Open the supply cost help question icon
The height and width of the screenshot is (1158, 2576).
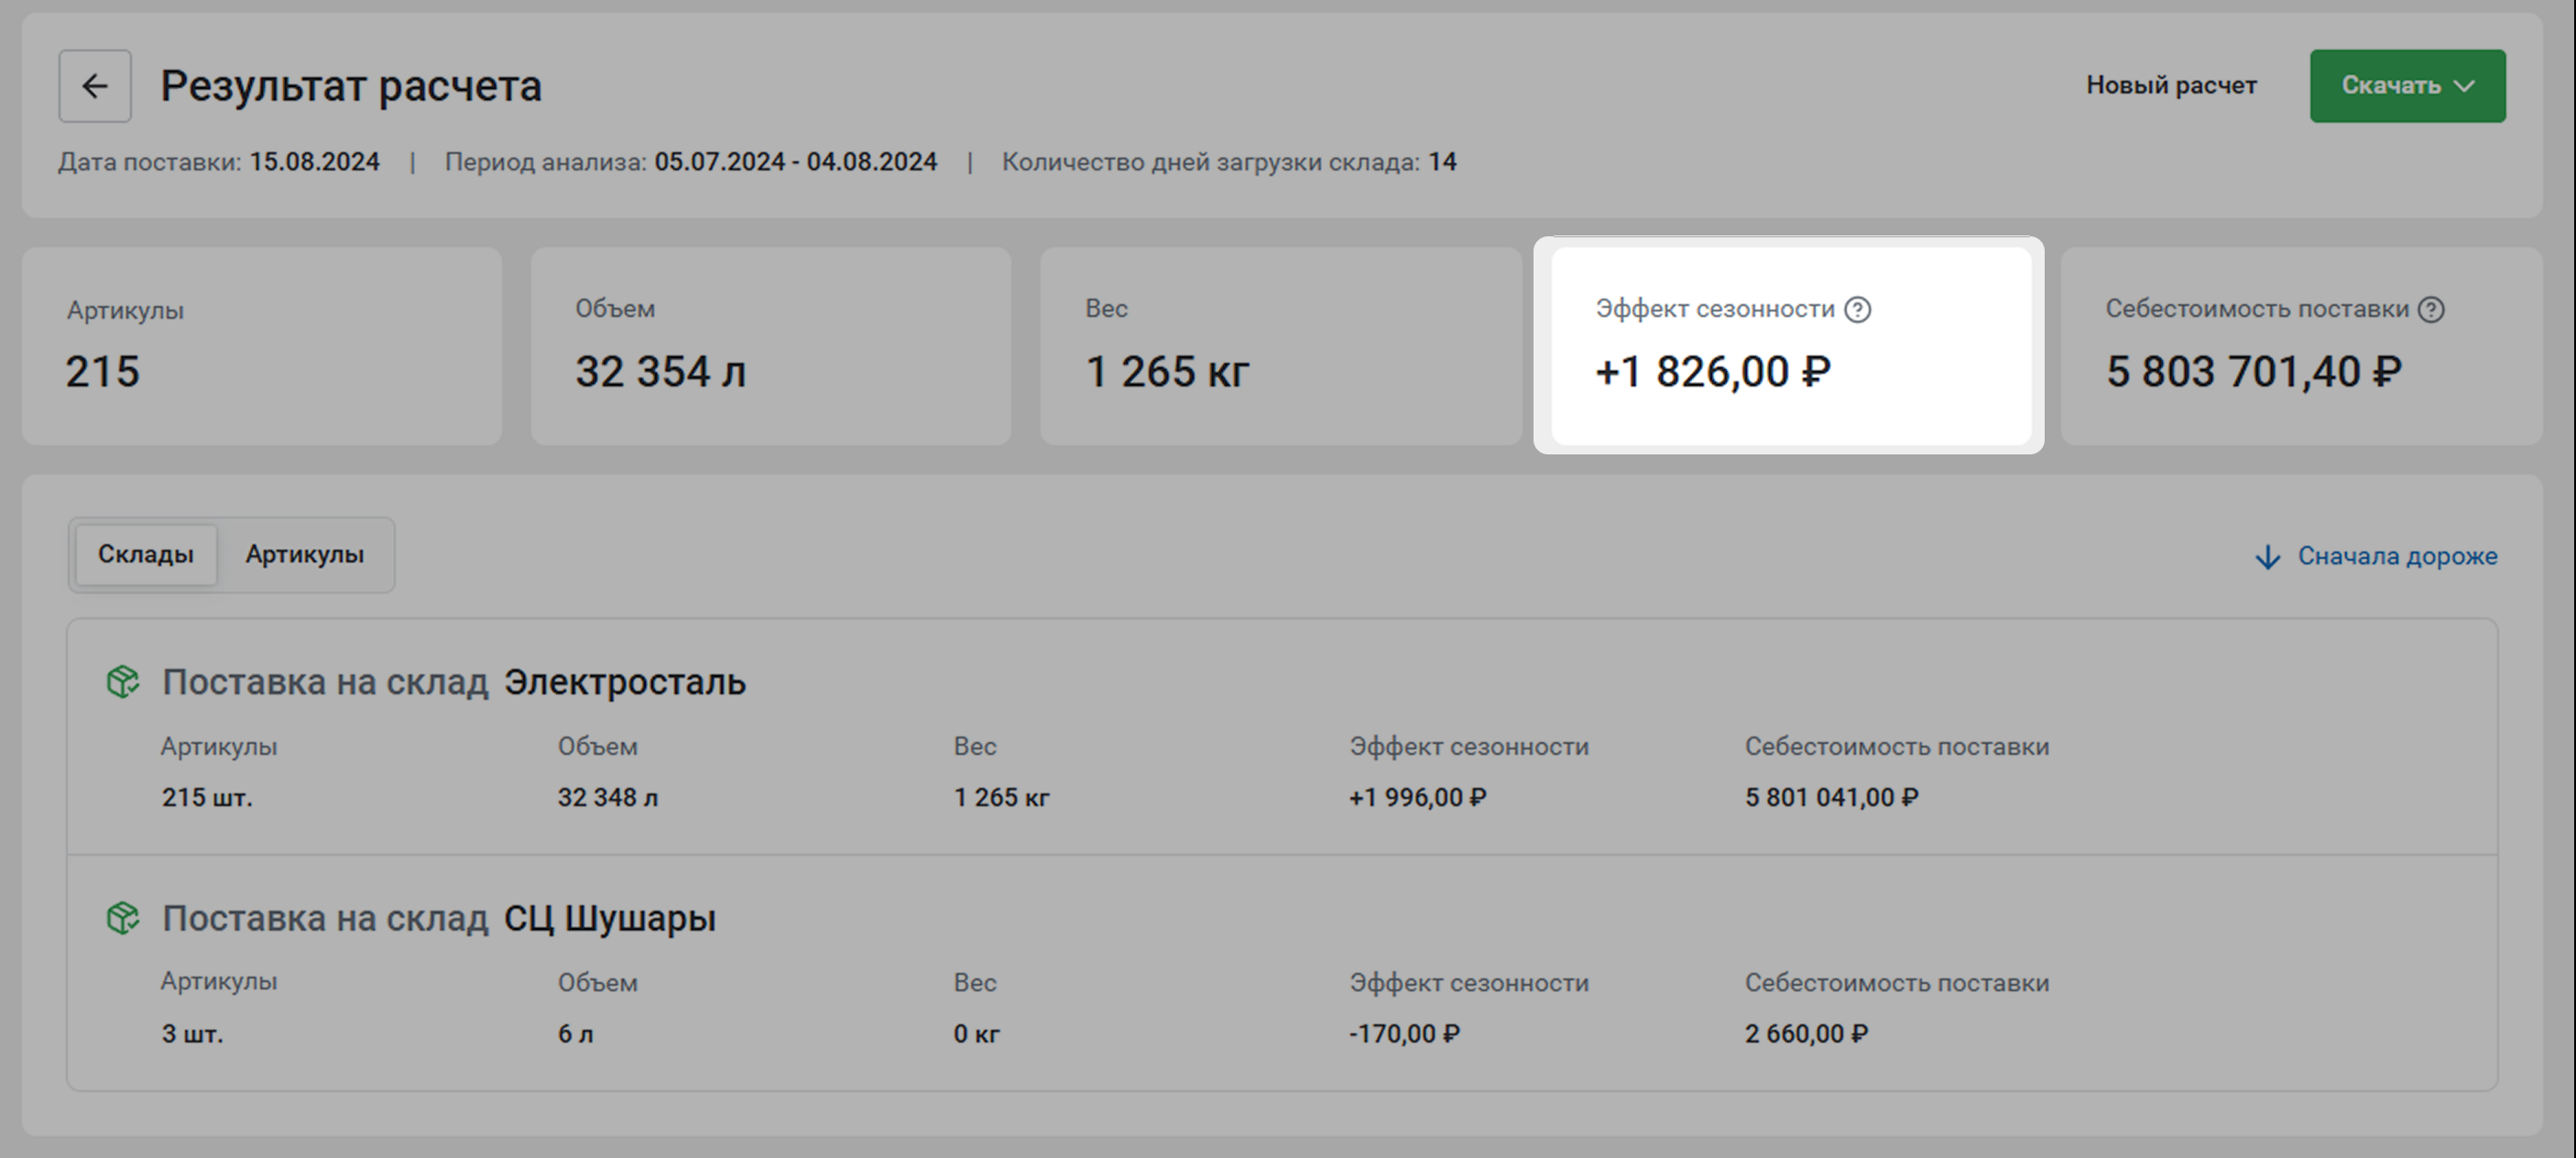[x=2431, y=310]
